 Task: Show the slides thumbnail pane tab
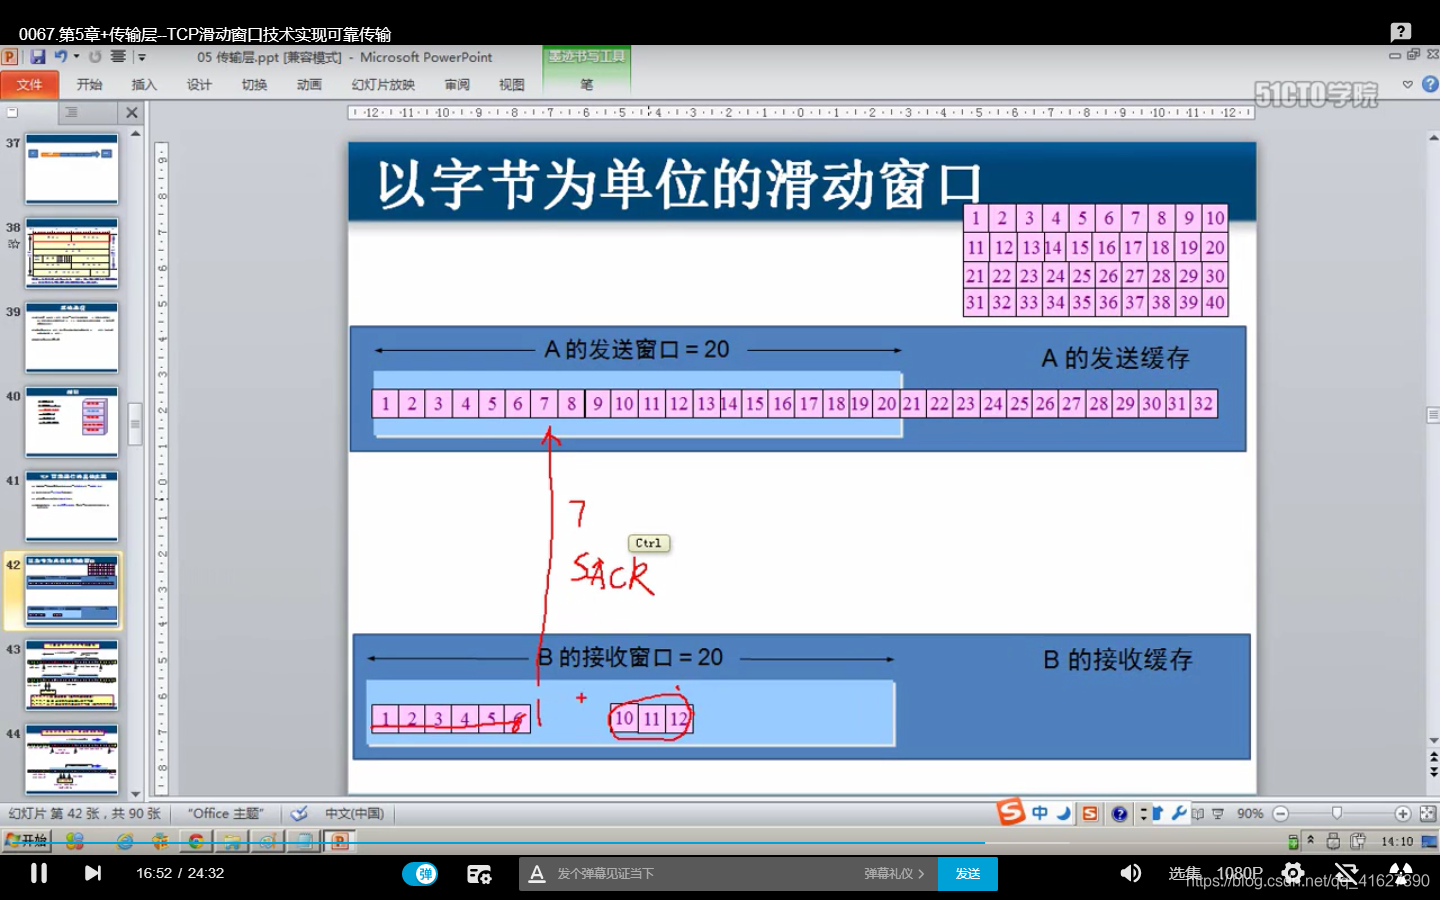(14, 113)
